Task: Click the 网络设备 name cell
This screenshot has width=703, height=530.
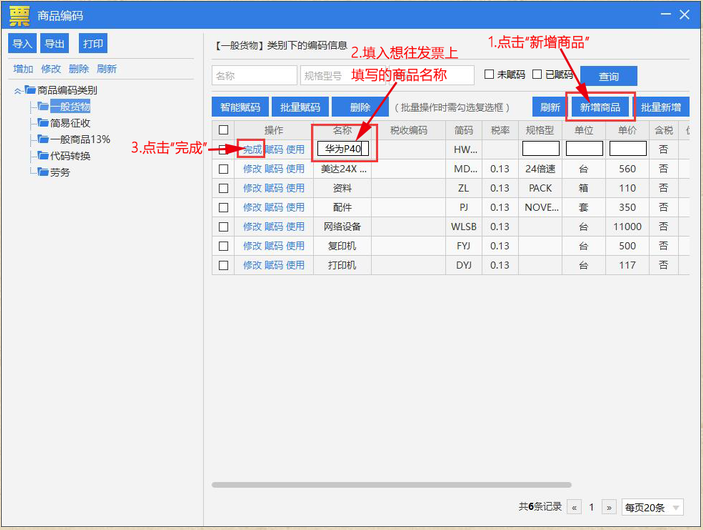Action: 342,226
